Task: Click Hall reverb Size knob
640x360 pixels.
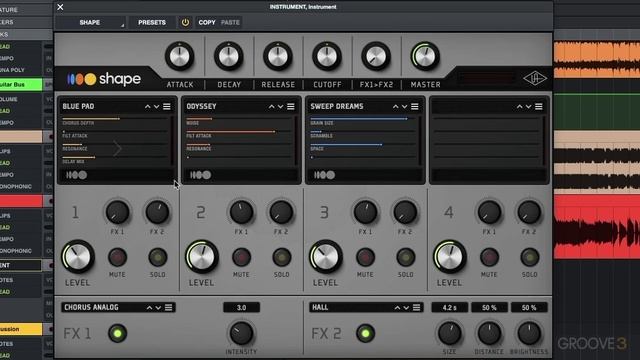Action: click(x=449, y=333)
